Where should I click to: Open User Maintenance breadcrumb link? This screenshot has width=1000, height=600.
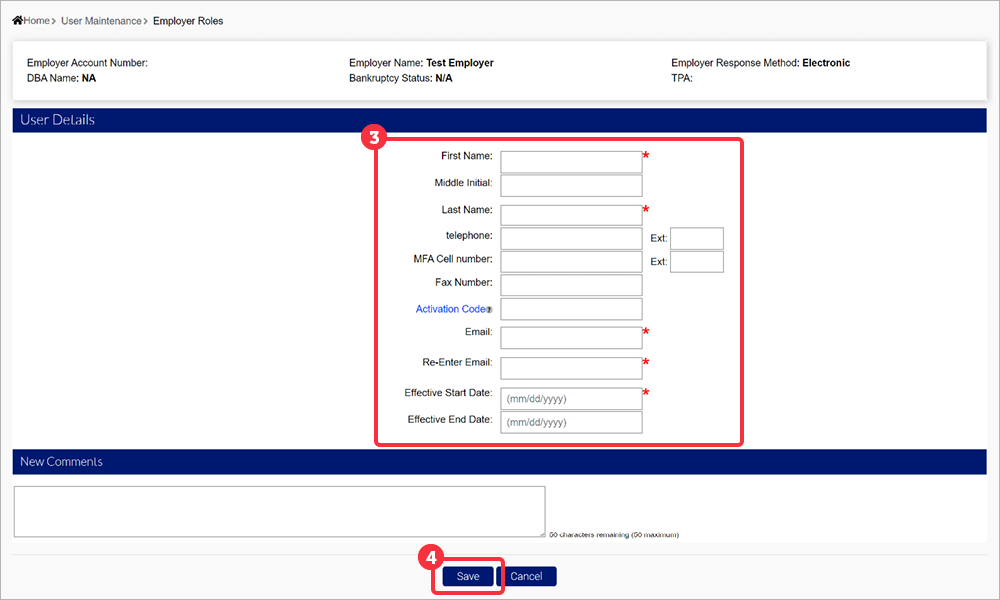pyautogui.click(x=101, y=21)
